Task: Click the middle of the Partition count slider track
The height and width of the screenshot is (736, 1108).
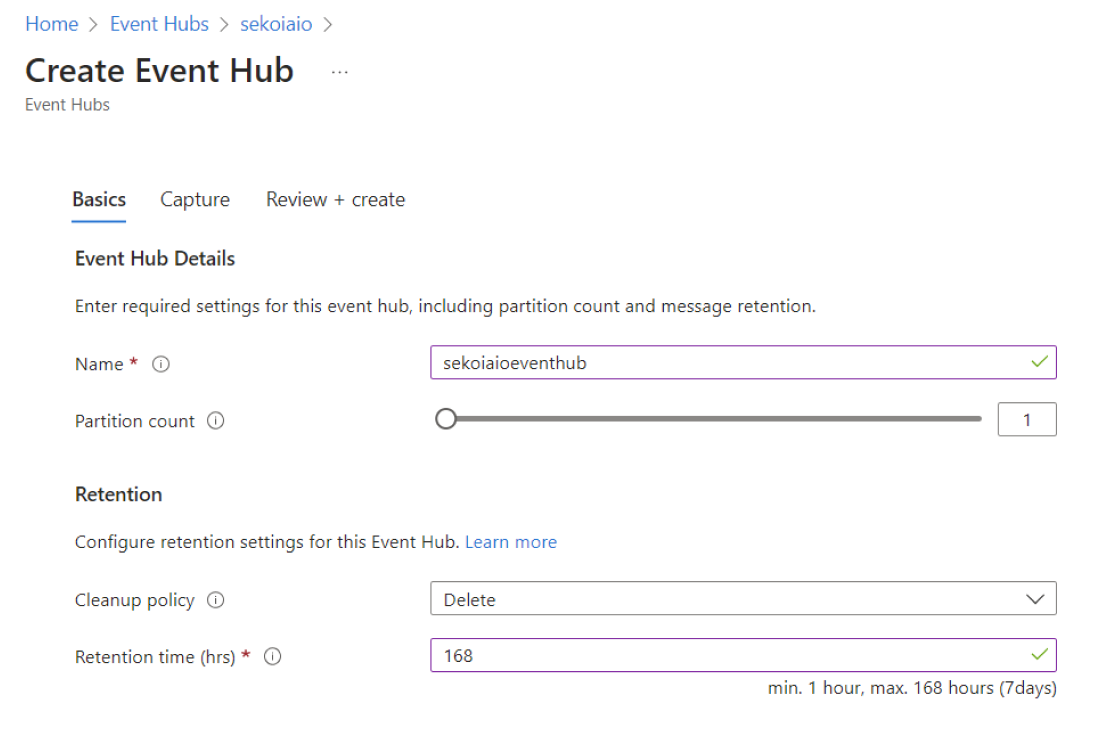Action: (713, 419)
